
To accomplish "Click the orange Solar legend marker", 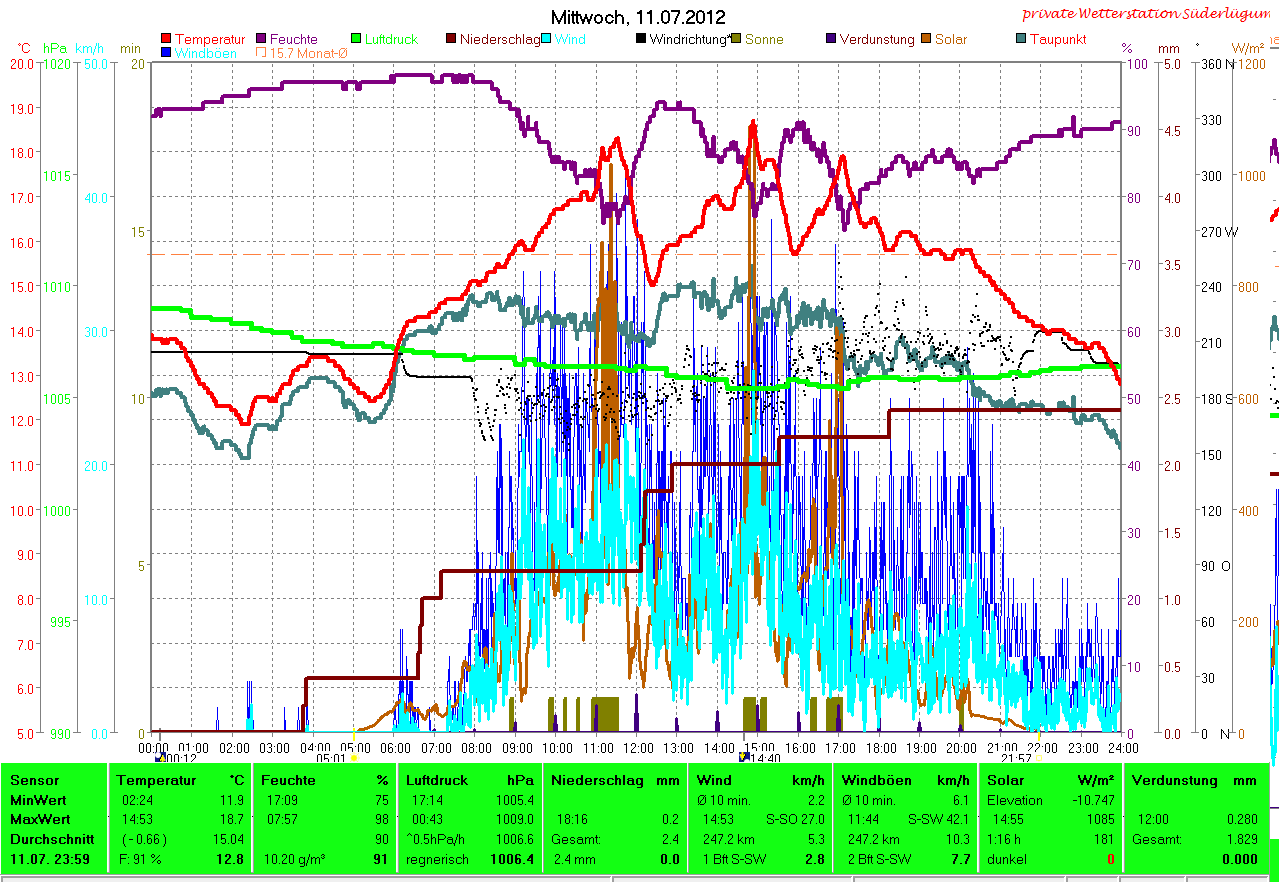I will point(927,40).
